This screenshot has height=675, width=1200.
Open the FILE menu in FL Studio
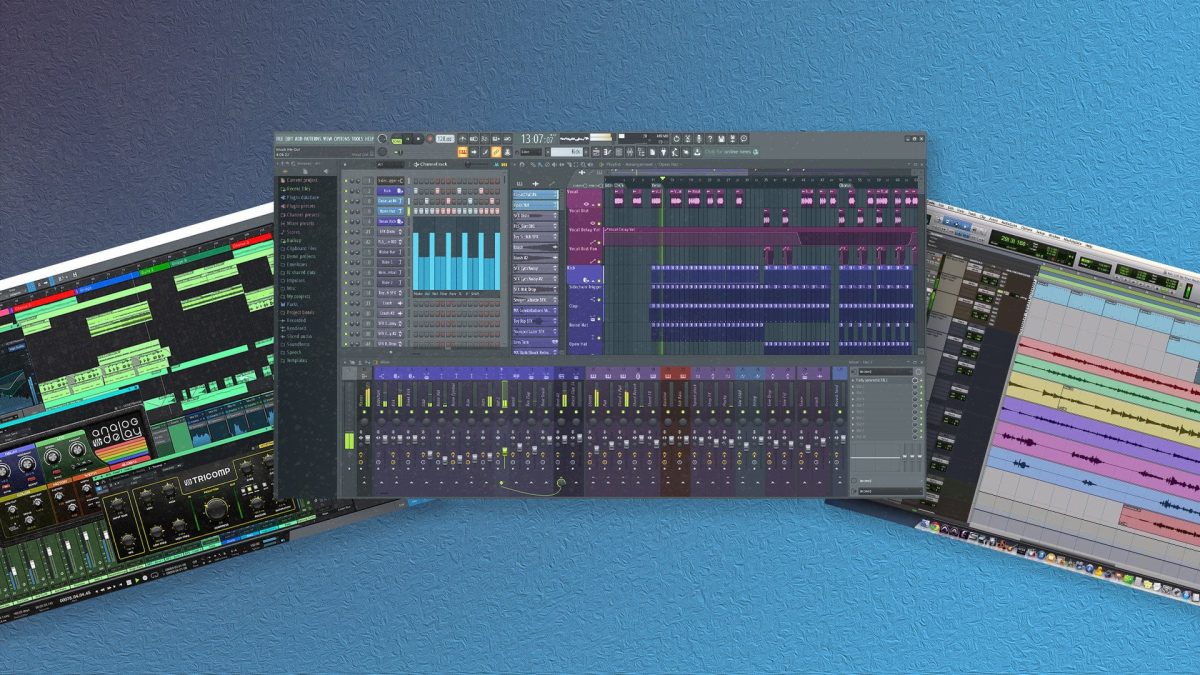click(x=279, y=139)
